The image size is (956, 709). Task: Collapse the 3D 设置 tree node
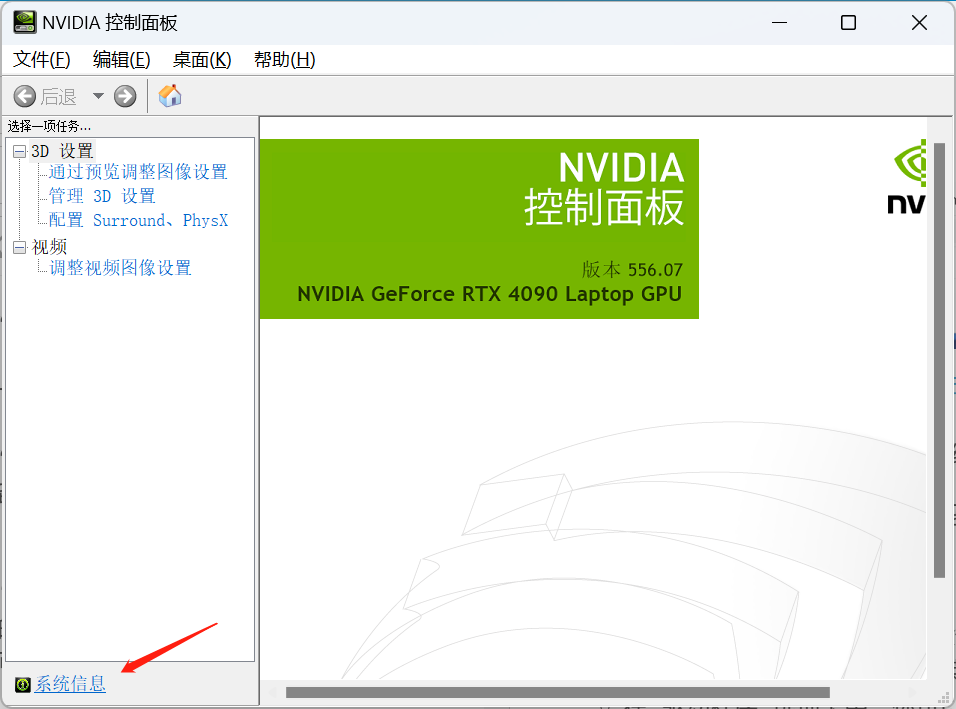pyautogui.click(x=20, y=151)
